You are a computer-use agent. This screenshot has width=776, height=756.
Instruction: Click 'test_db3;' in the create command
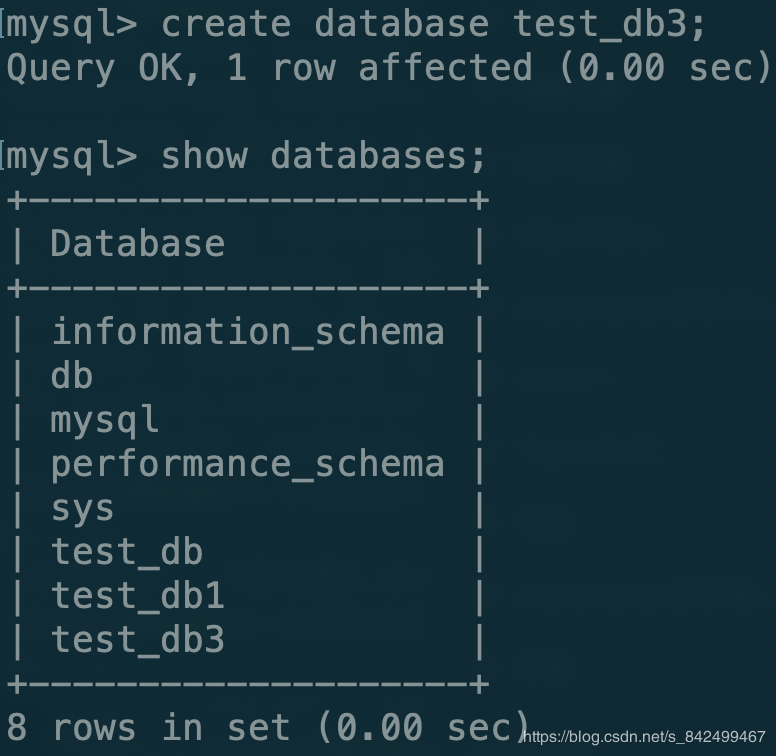(610, 23)
